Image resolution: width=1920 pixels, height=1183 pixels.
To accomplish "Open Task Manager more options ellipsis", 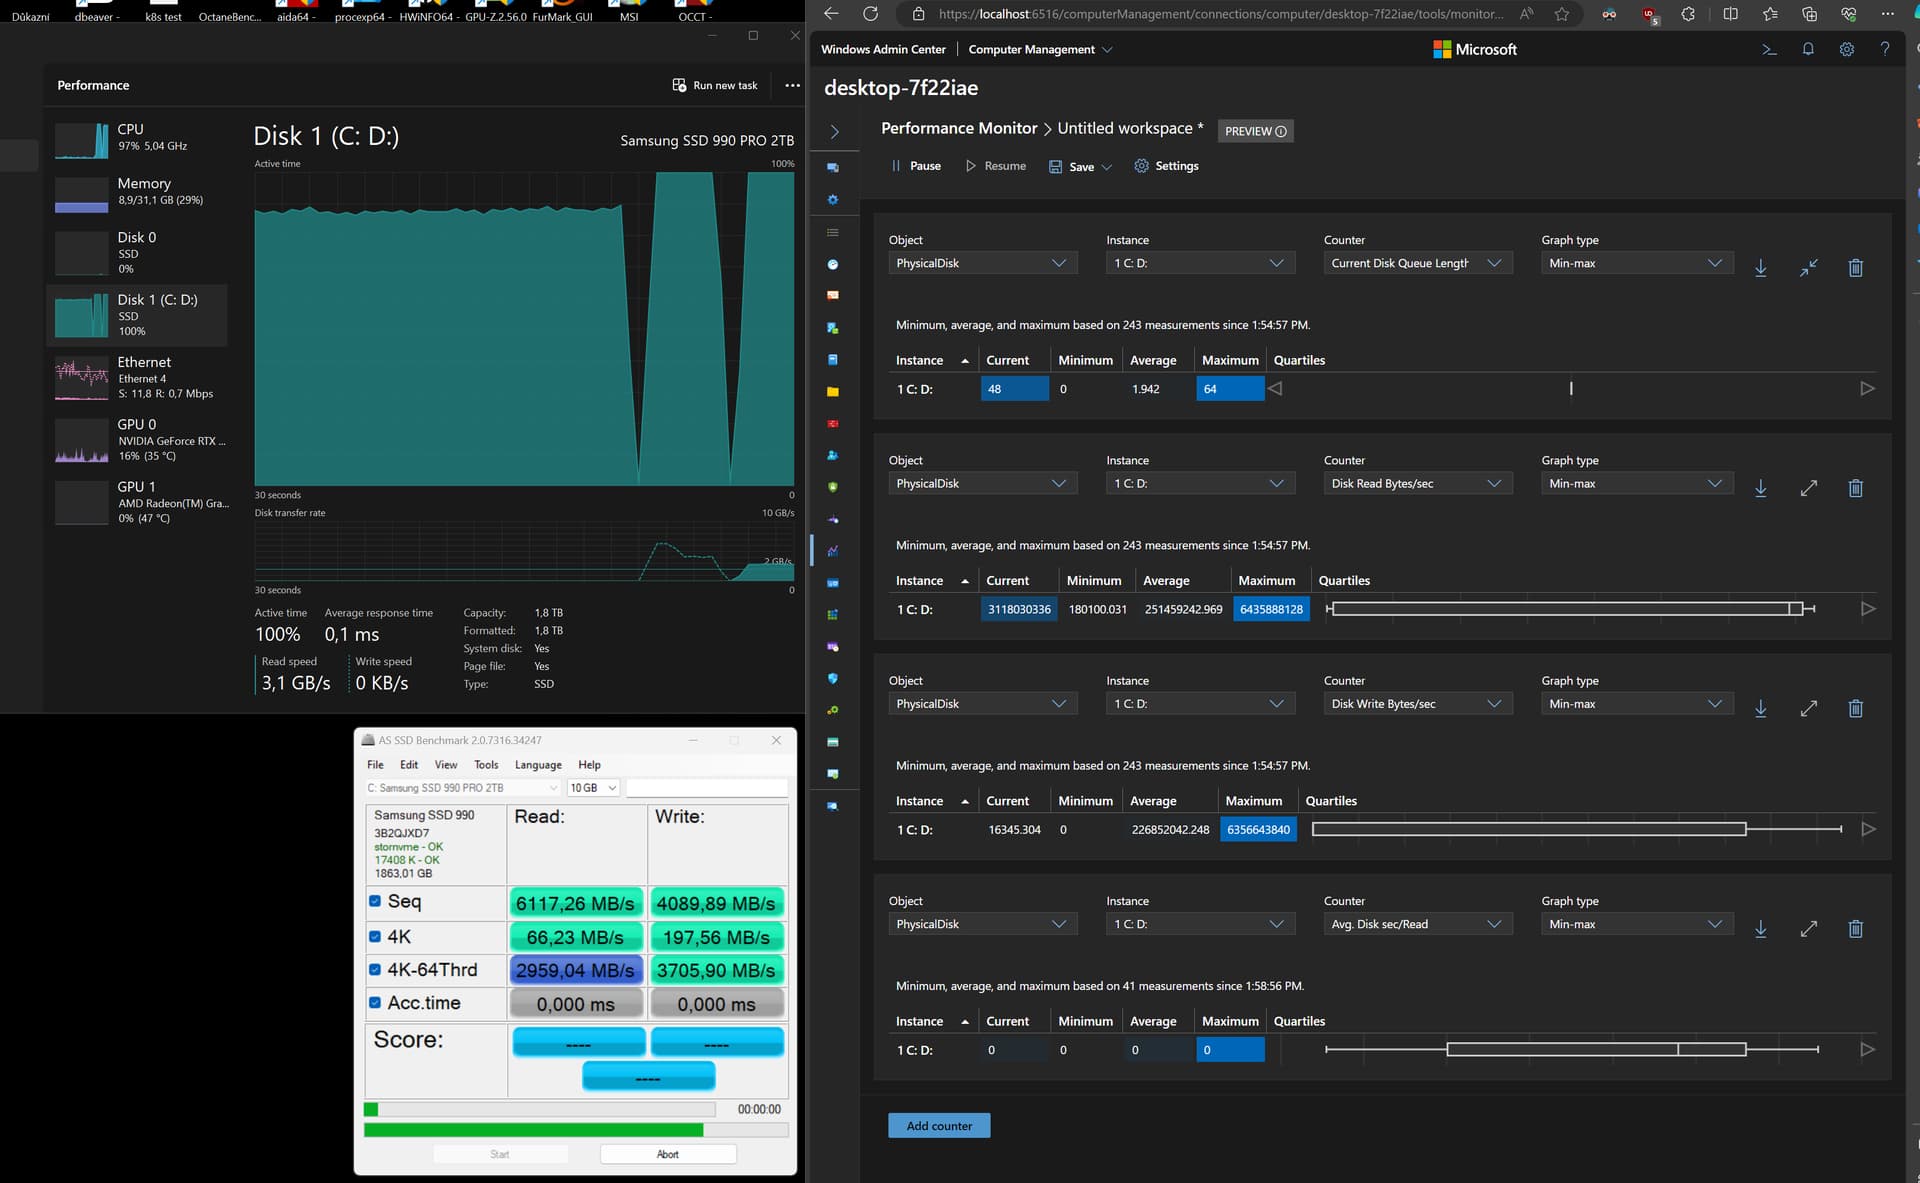I will tap(792, 85).
